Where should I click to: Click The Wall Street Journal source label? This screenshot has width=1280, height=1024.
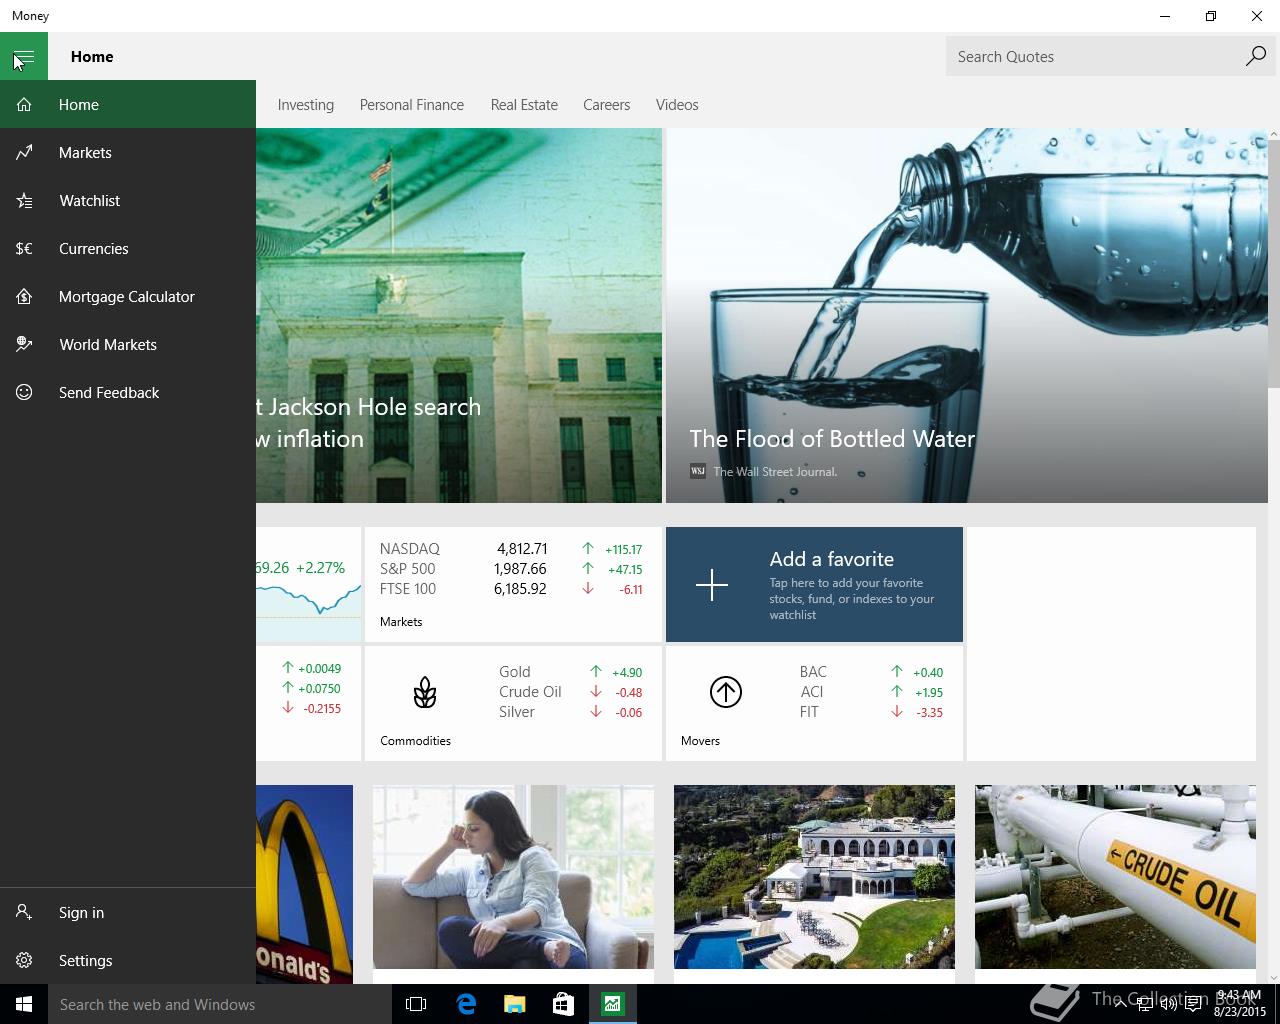tap(775, 472)
